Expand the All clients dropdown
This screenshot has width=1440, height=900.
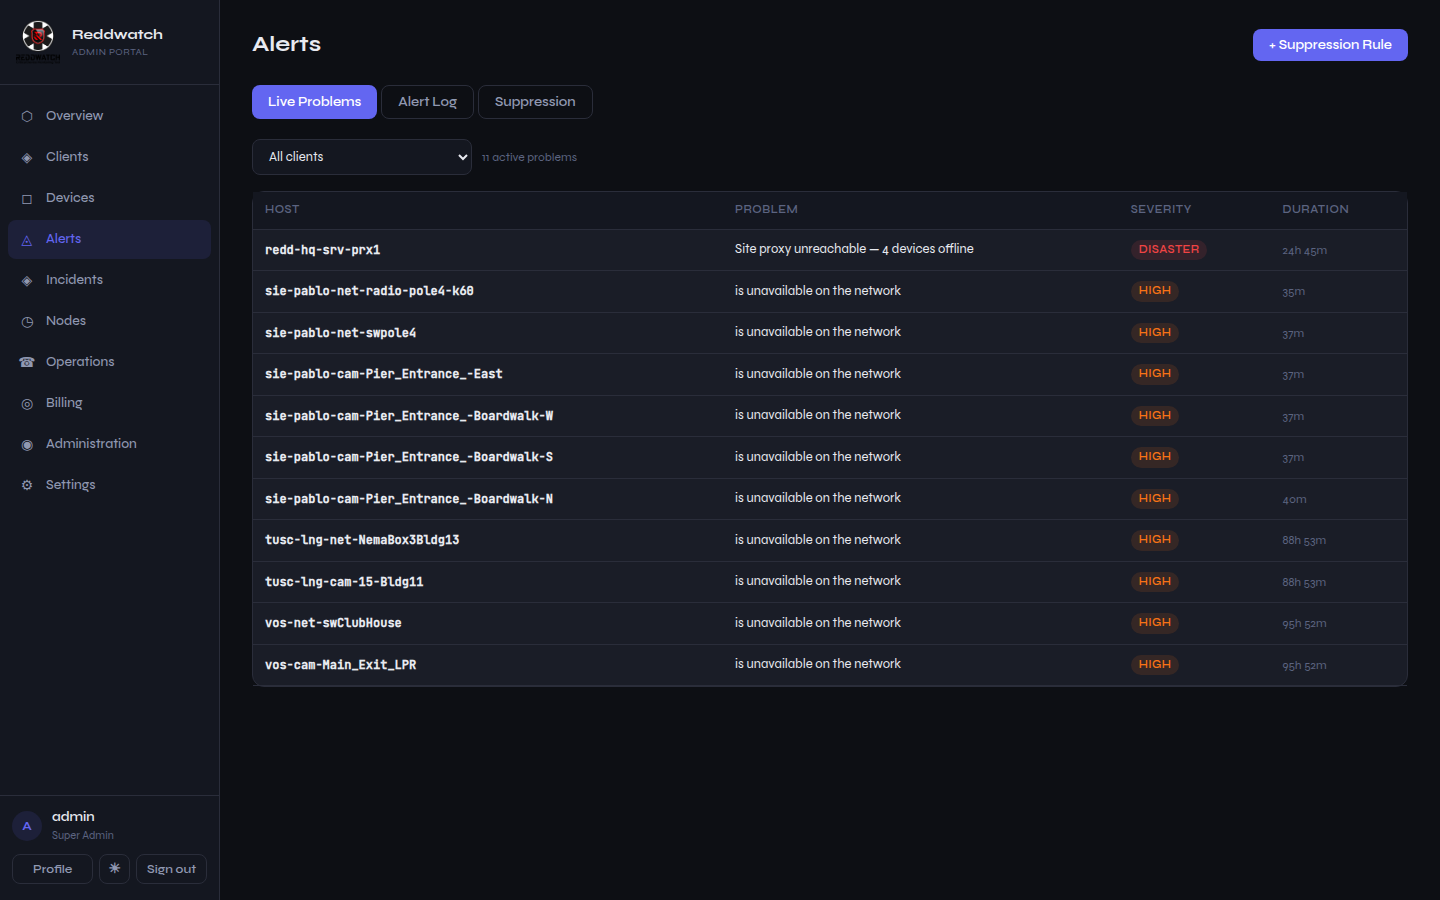[362, 157]
